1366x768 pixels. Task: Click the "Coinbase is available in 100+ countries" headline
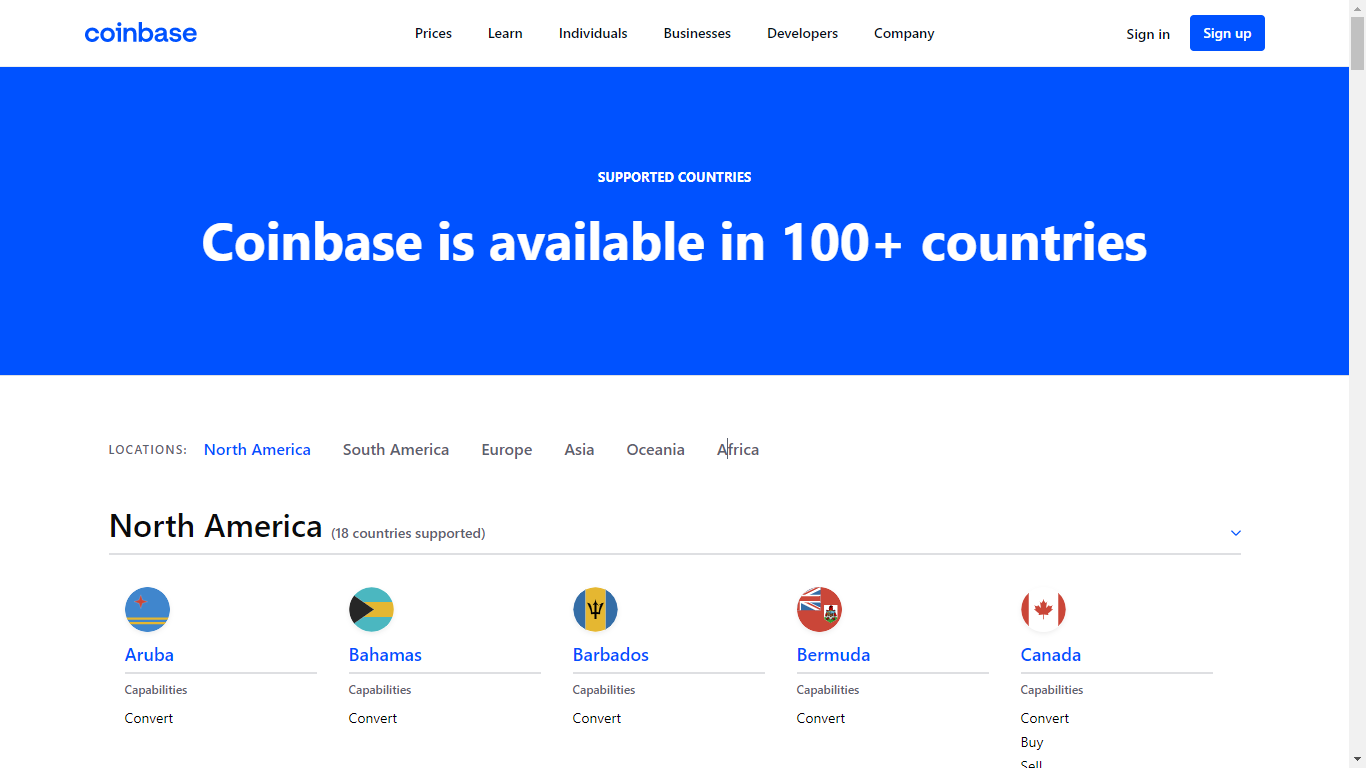pyautogui.click(x=674, y=243)
